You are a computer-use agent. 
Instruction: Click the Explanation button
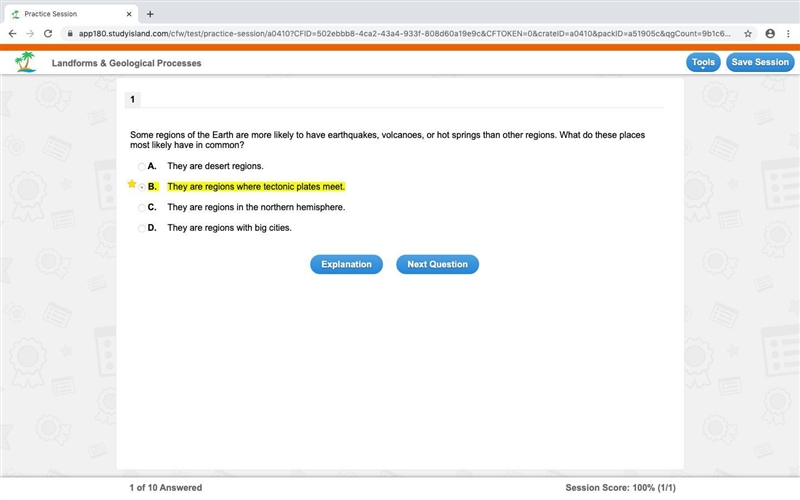pyautogui.click(x=346, y=264)
